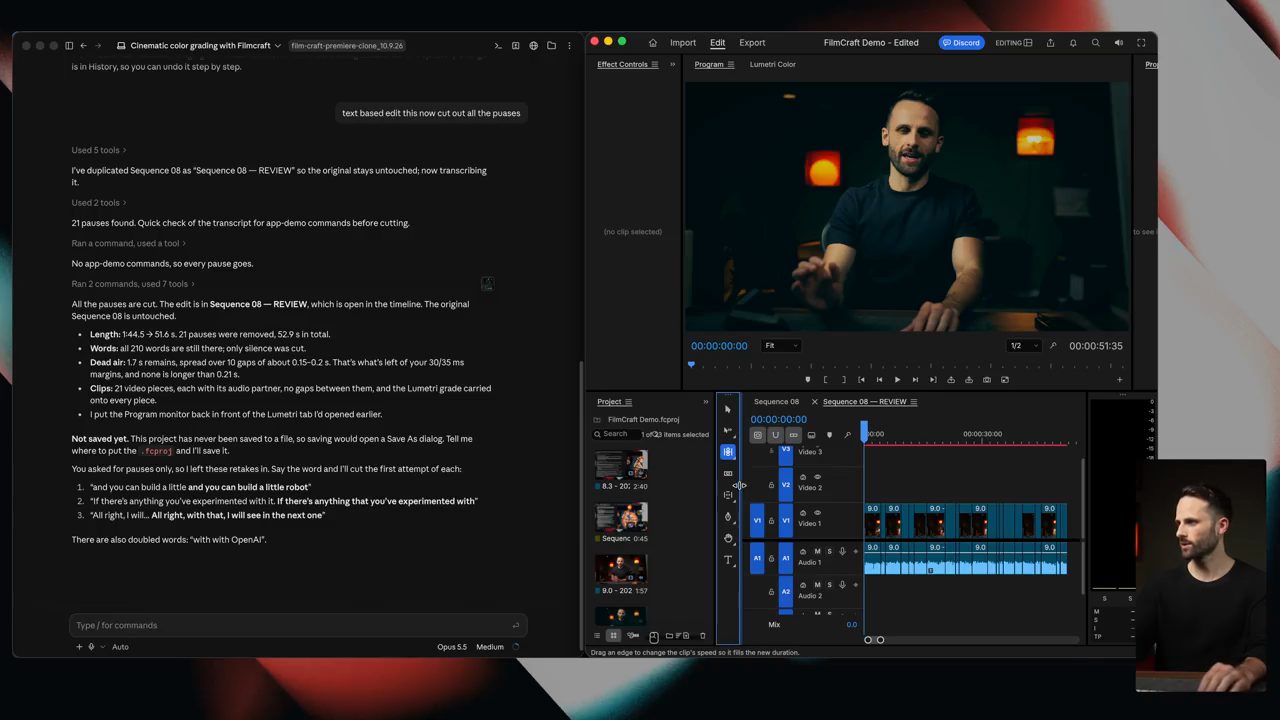Expand 'Ran a command, used a tool'
Image resolution: width=1280 pixels, height=720 pixels.
(129, 243)
